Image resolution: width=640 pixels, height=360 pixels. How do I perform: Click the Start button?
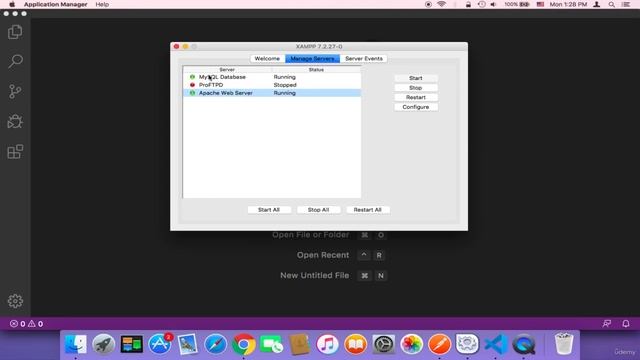pos(416,78)
